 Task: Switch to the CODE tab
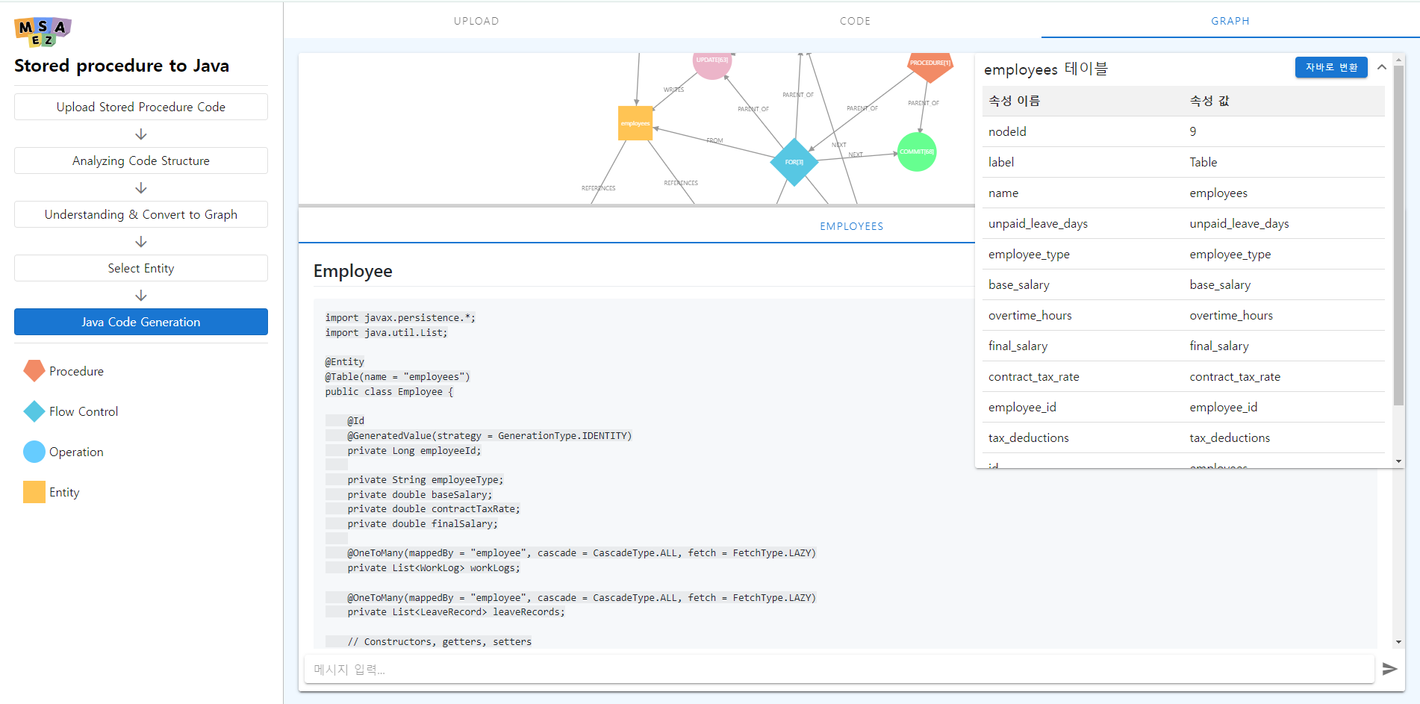[x=855, y=21]
